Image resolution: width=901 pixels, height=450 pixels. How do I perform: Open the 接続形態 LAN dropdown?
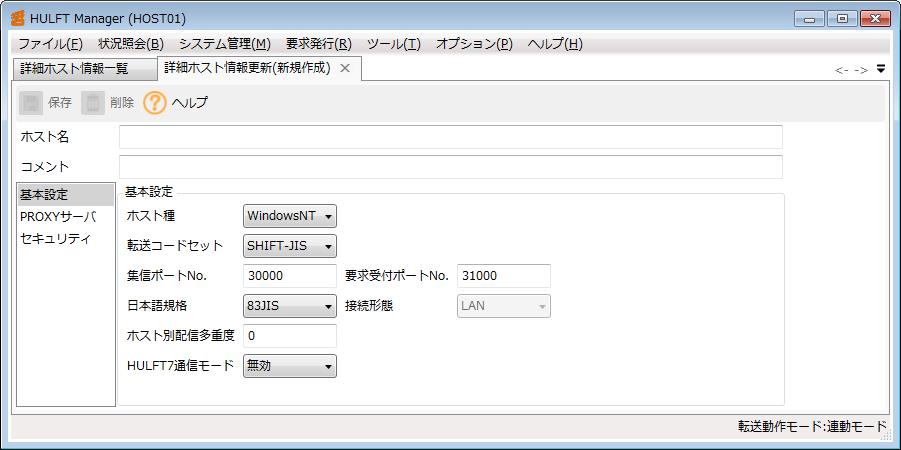504,306
